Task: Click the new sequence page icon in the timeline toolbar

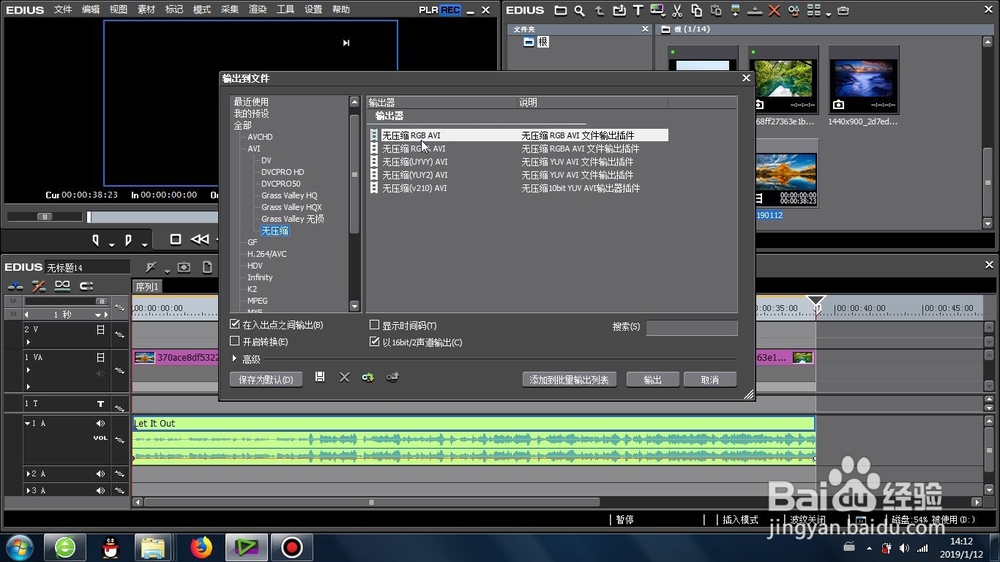Action: [207, 267]
